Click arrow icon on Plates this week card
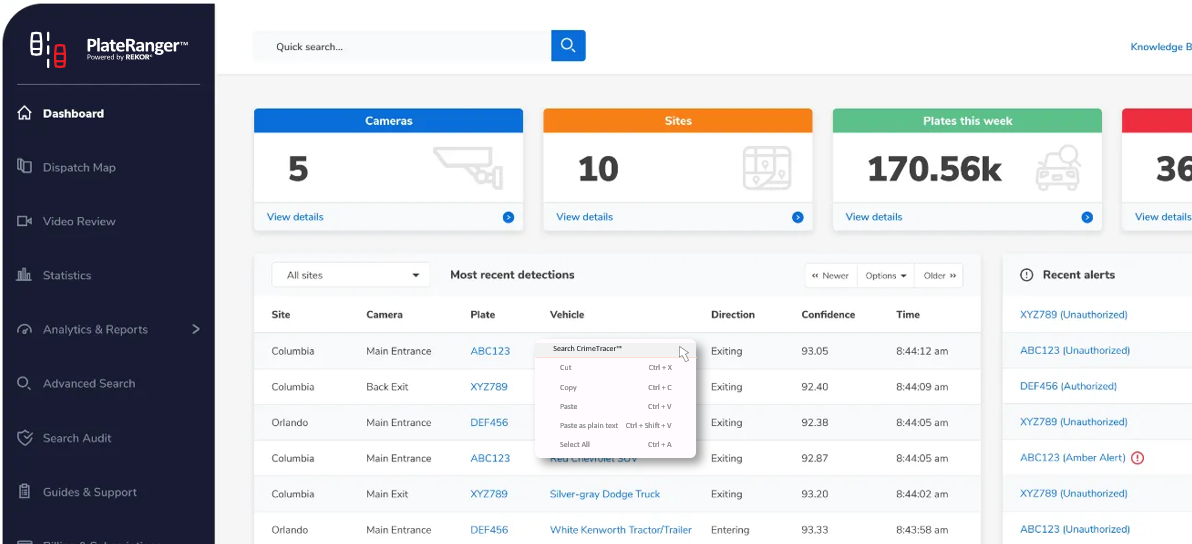1192x544 pixels. 1087,217
